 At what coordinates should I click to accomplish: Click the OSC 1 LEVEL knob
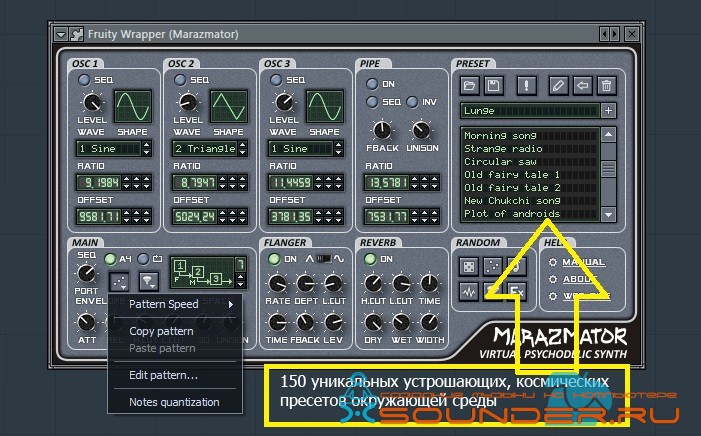92,102
